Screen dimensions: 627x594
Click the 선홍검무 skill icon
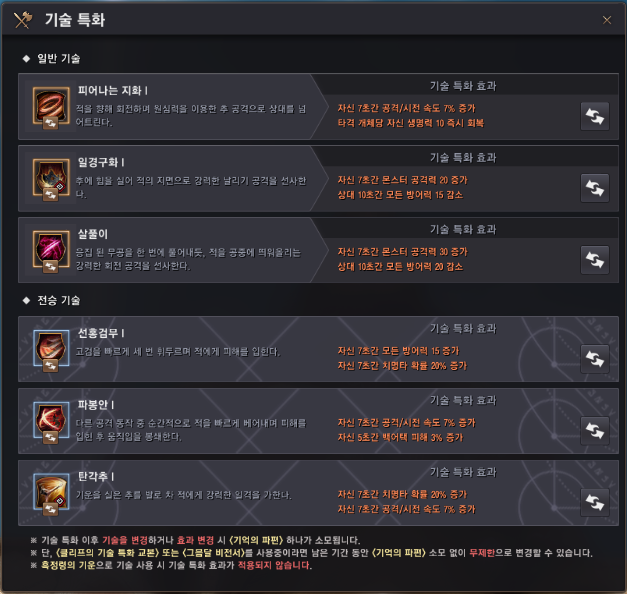(51, 348)
